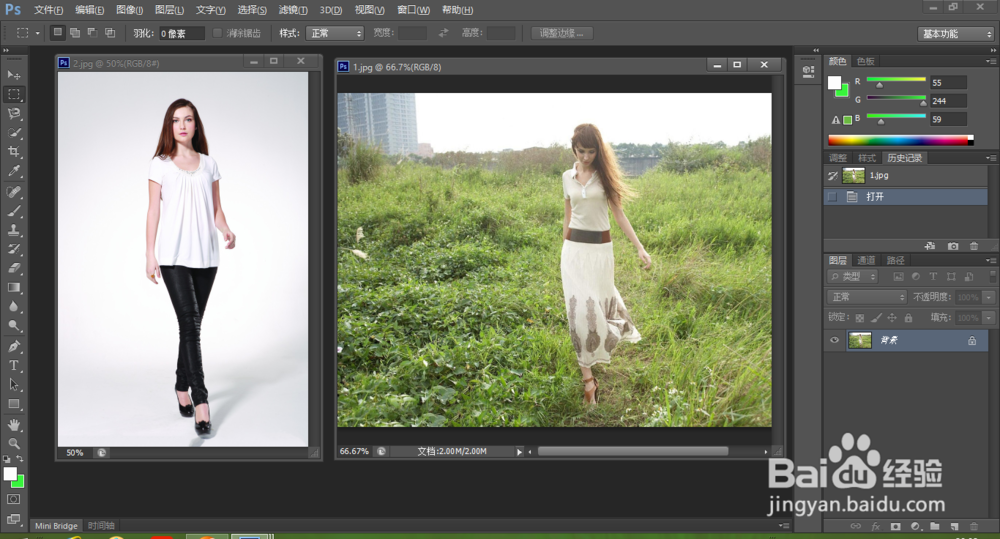Open the Color panel flyout menu
The height and width of the screenshot is (539, 1000).
(x=990, y=61)
